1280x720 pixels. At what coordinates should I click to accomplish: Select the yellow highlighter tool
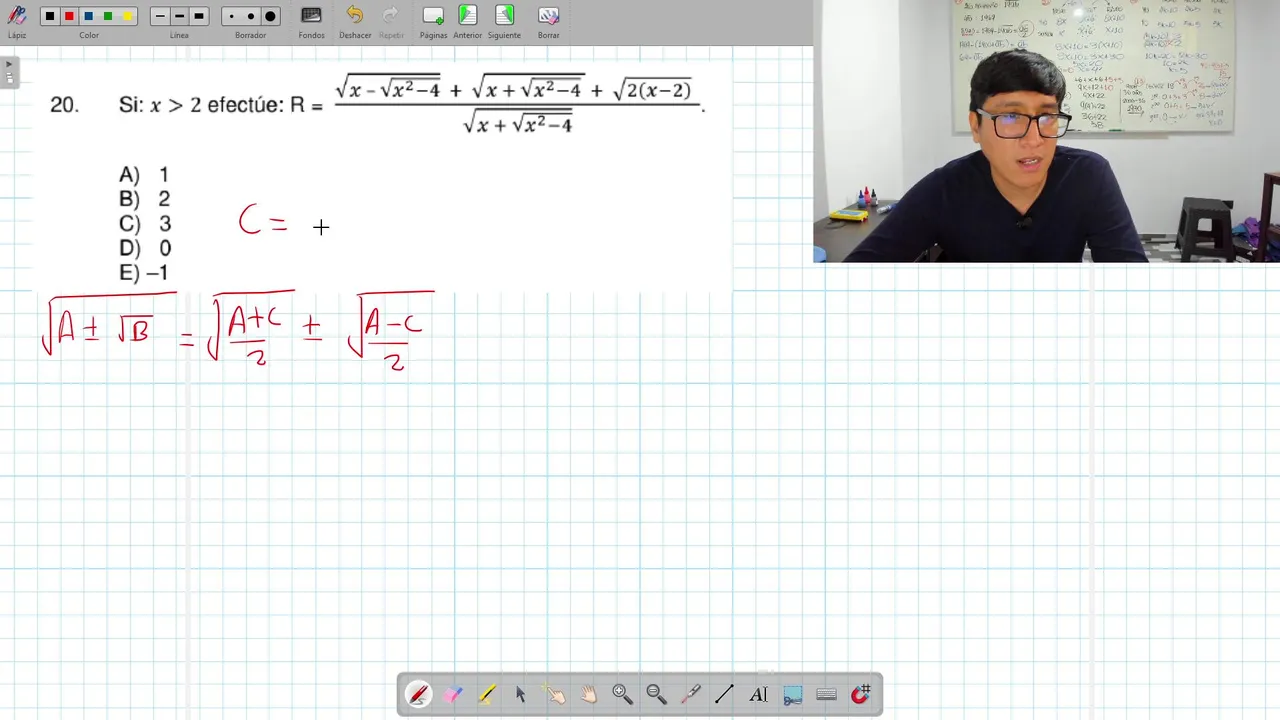point(486,694)
